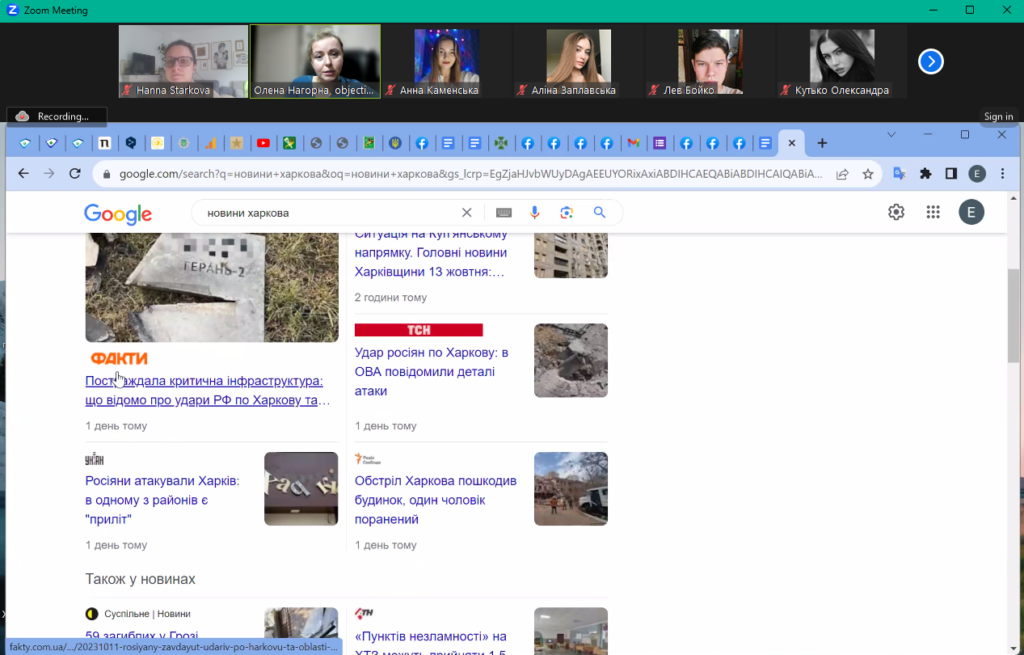Open ТСН article Удар росіян по Харкову
Screen dimensions: 1024x655
point(432,372)
